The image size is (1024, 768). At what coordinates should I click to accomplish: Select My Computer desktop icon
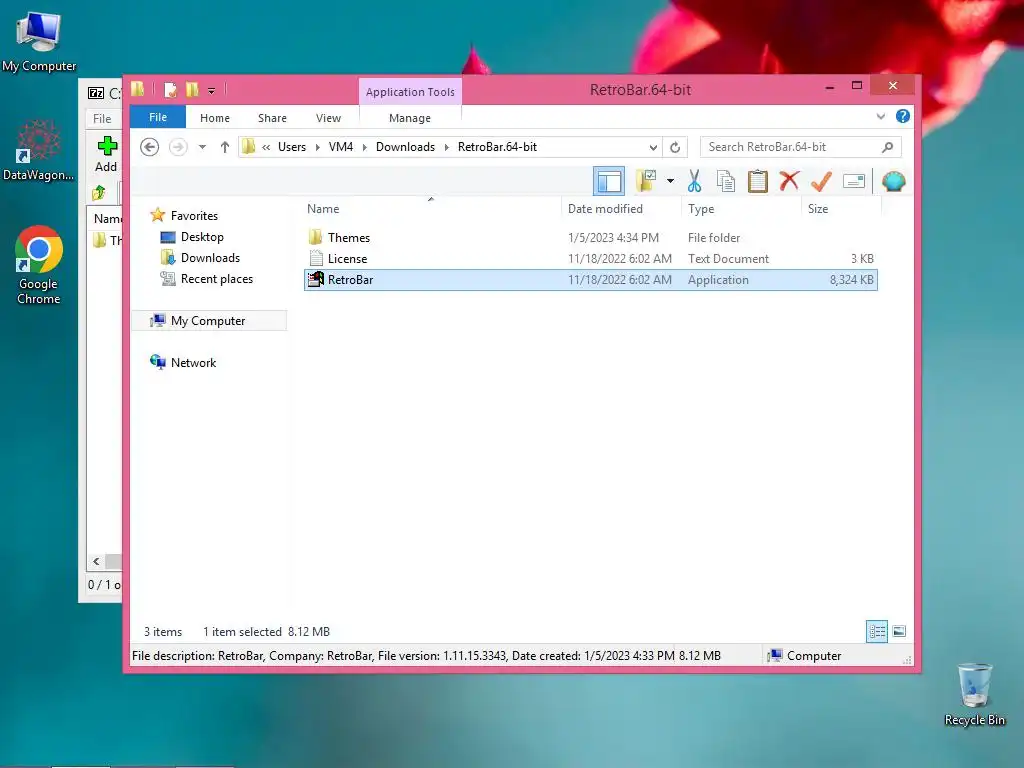coord(39,42)
